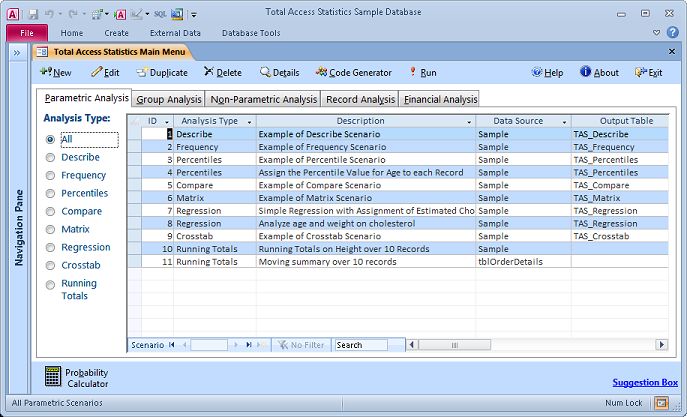Open Analysis Type column dropdown arrow
Screen dimensions: 687x417
click(250, 122)
